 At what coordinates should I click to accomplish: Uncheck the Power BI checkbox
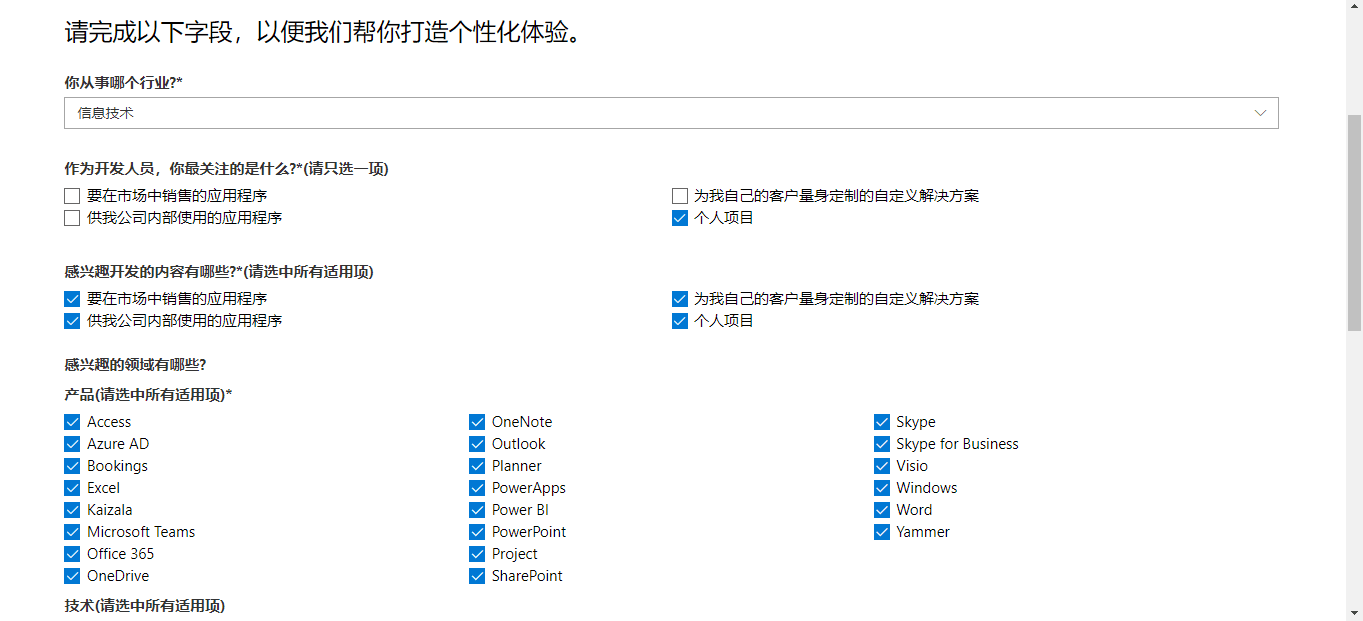[477, 510]
